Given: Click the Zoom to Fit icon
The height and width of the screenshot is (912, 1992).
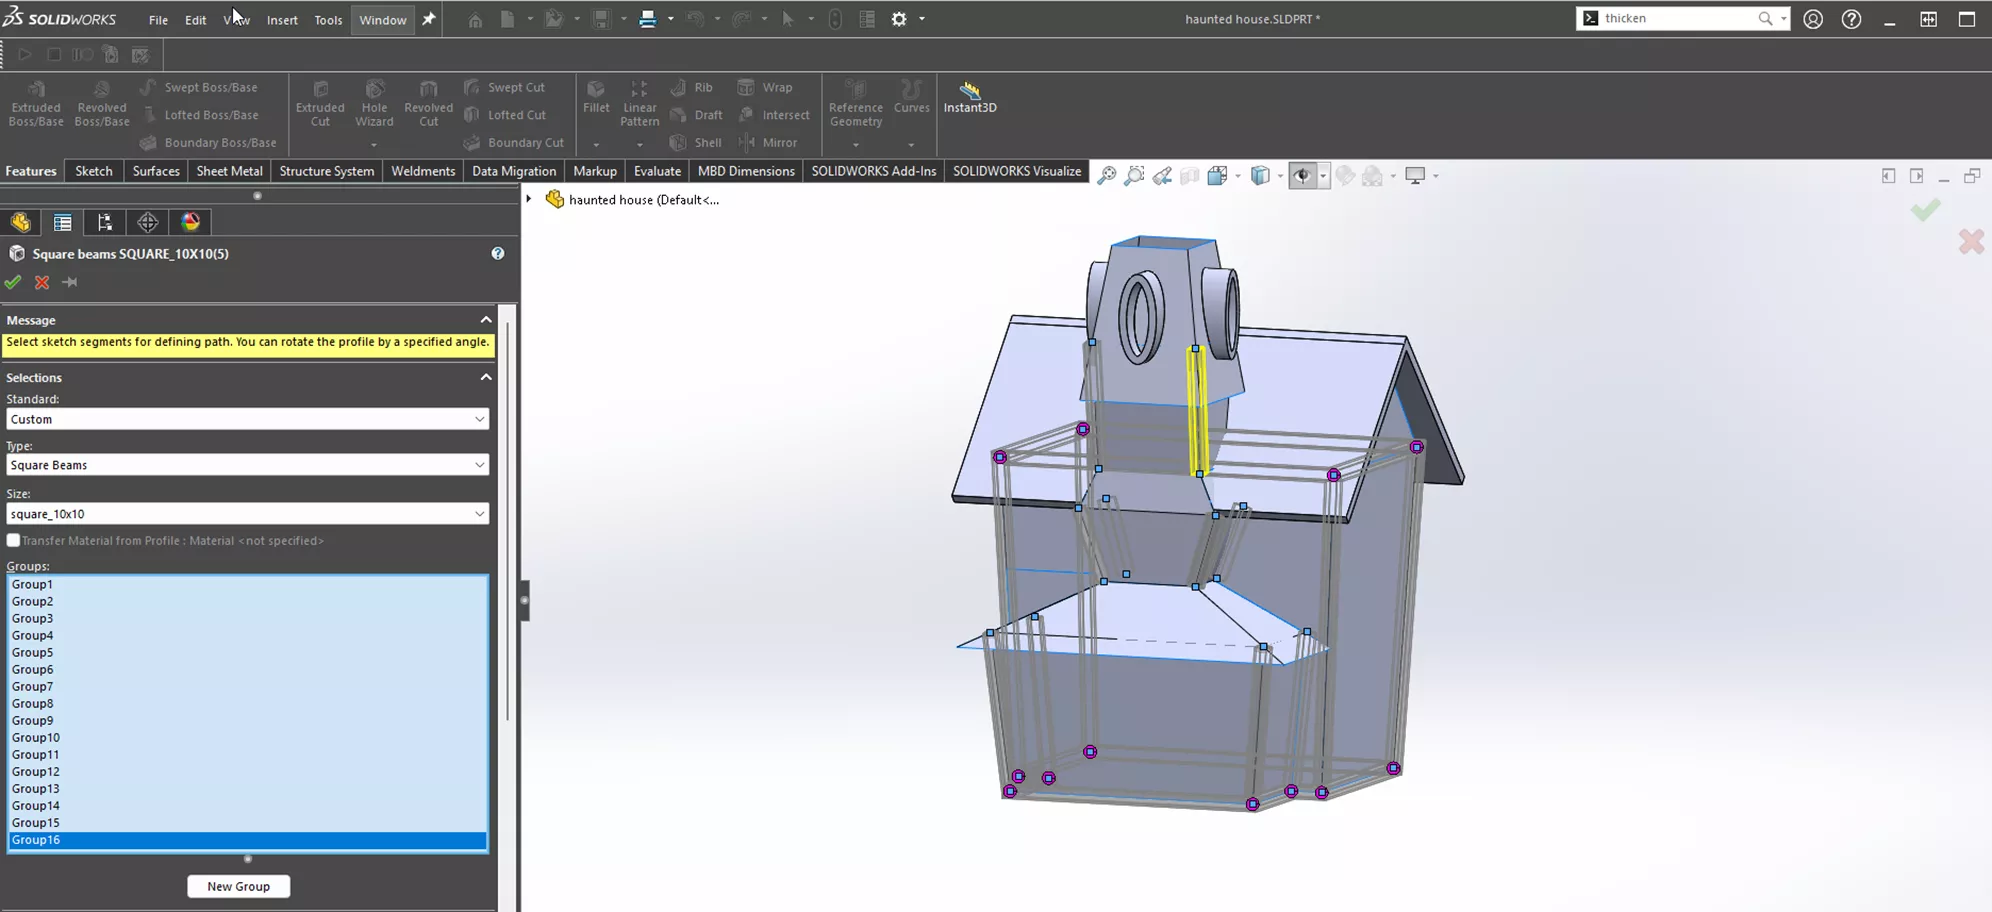Looking at the screenshot, I should [x=1106, y=176].
